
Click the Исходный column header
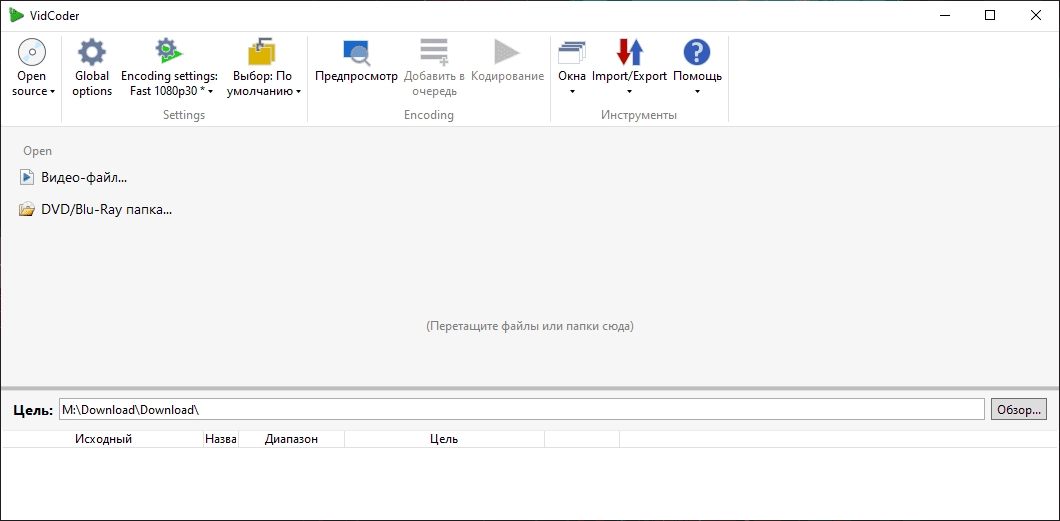[103, 439]
